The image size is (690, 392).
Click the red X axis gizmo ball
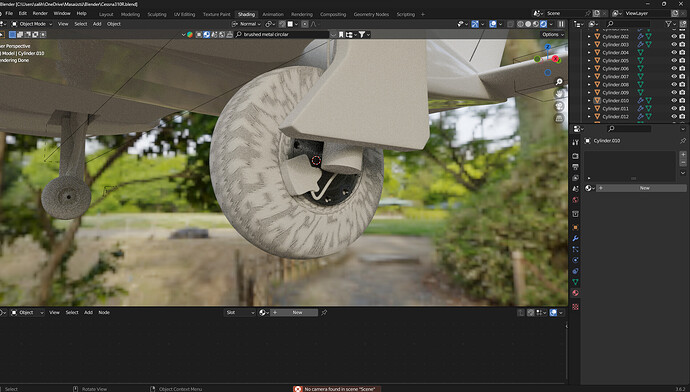coord(555,59)
